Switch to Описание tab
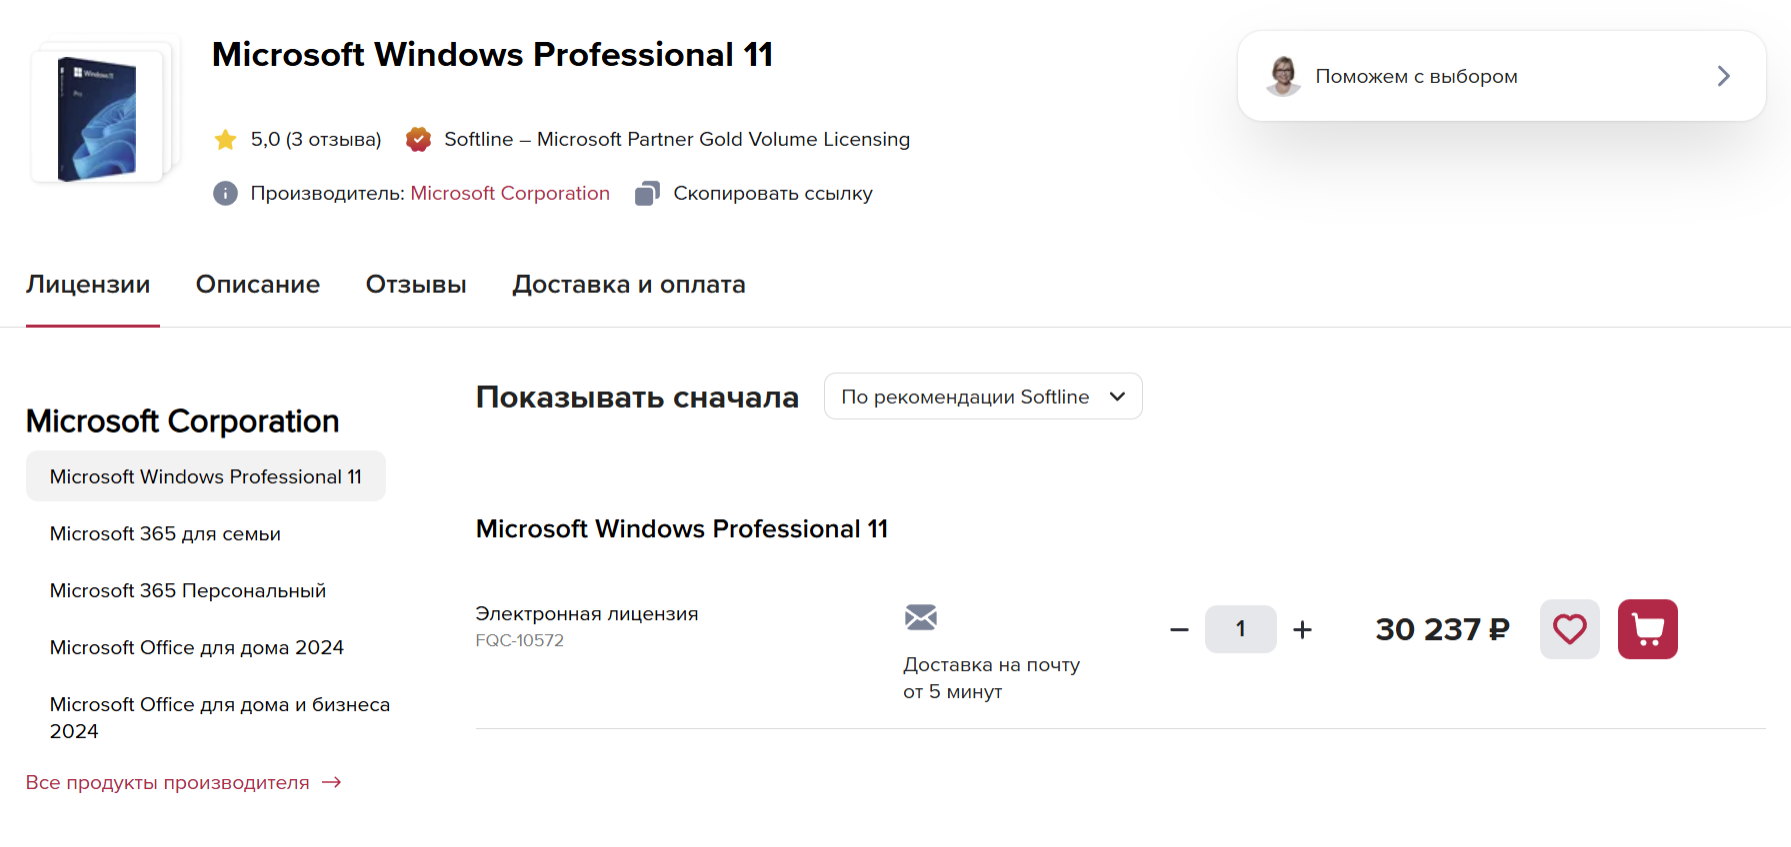 [258, 285]
